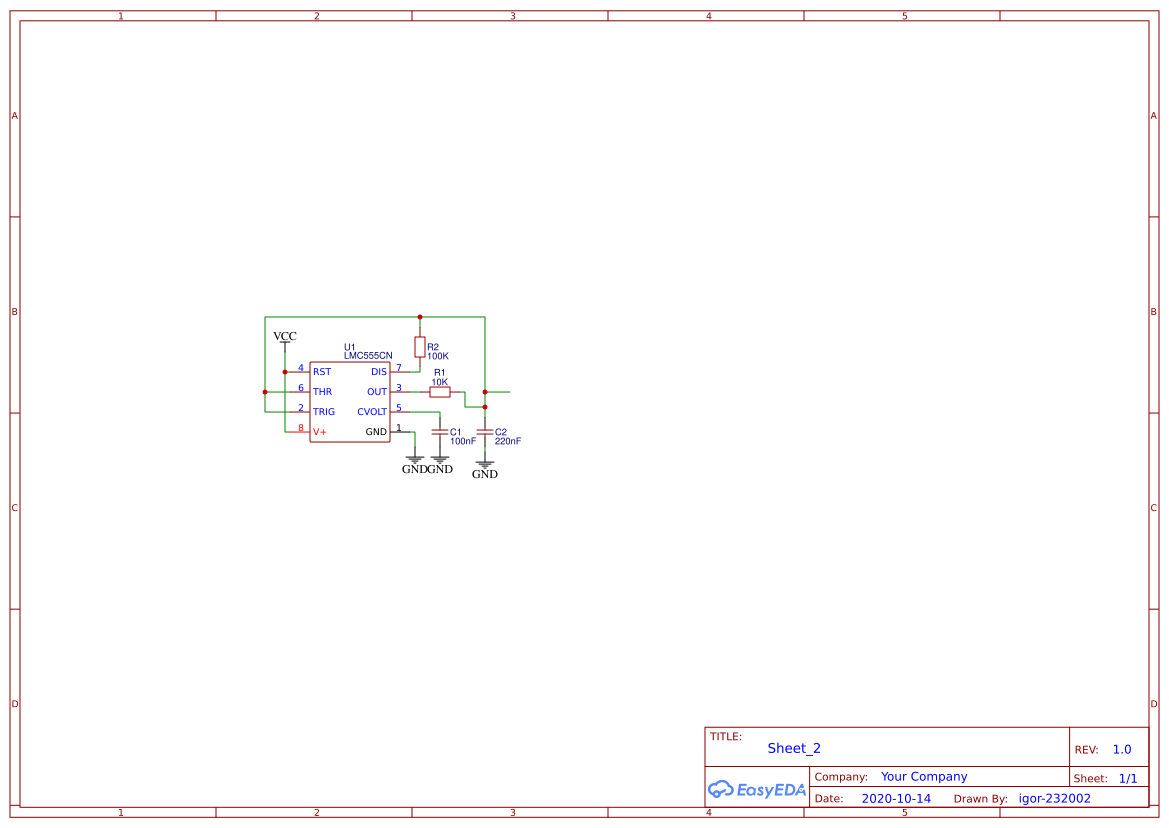Click the Sheet 1/1 field
The height and width of the screenshot is (828, 1169).
(x=1128, y=777)
